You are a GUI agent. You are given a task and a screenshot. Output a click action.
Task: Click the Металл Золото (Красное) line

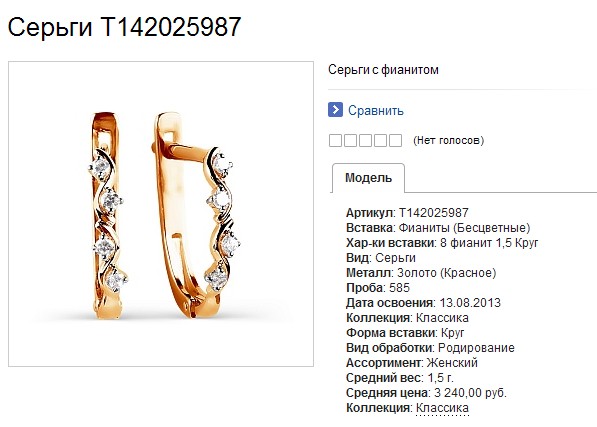coord(421,273)
